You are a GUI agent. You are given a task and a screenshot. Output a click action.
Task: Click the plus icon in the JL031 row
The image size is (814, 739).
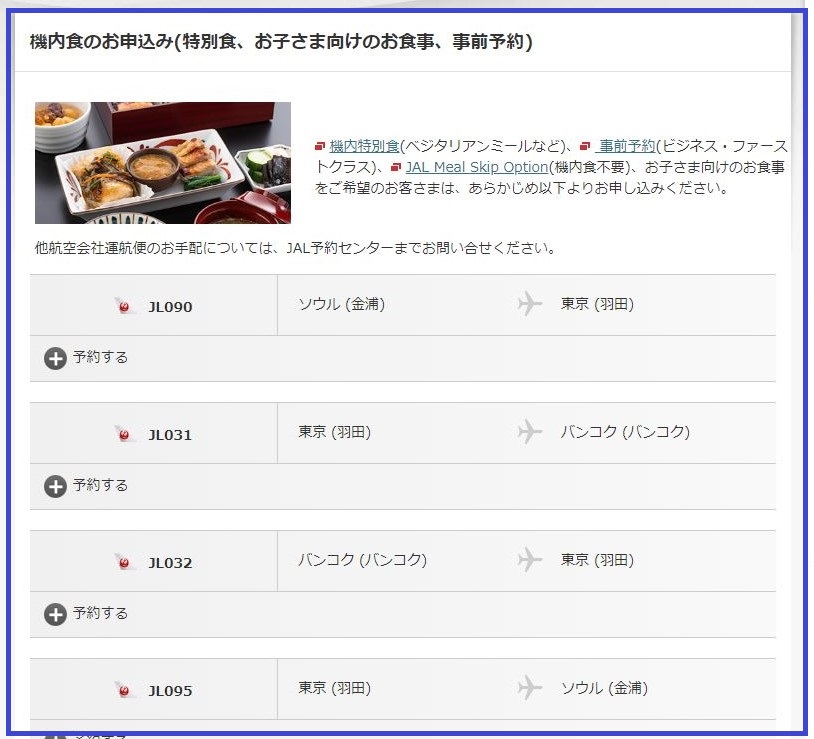click(x=55, y=487)
